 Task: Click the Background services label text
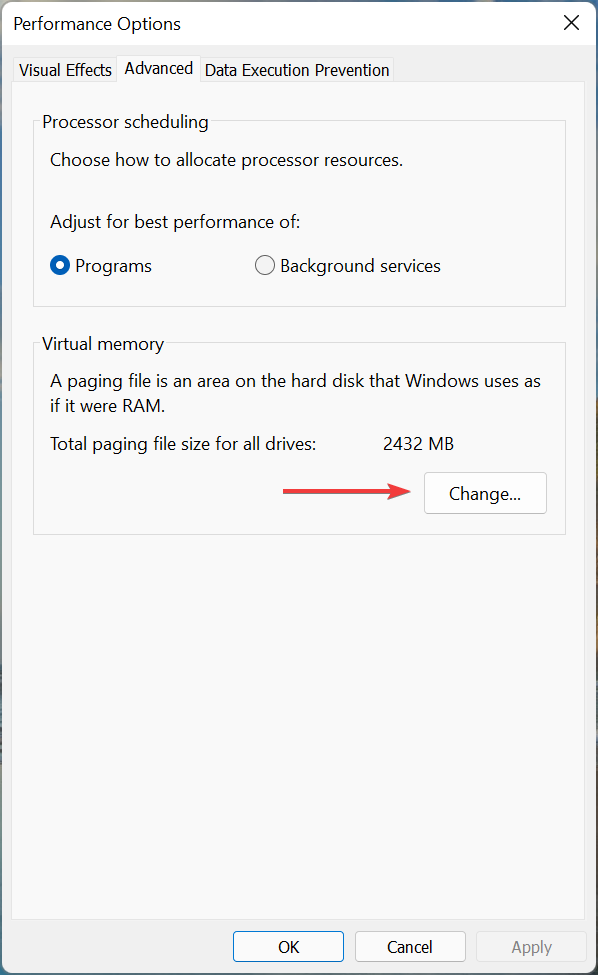tap(358, 265)
